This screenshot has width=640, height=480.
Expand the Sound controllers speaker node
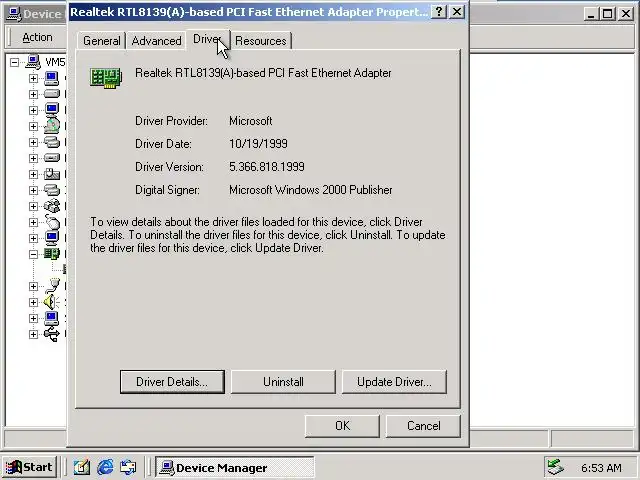coord(33,302)
